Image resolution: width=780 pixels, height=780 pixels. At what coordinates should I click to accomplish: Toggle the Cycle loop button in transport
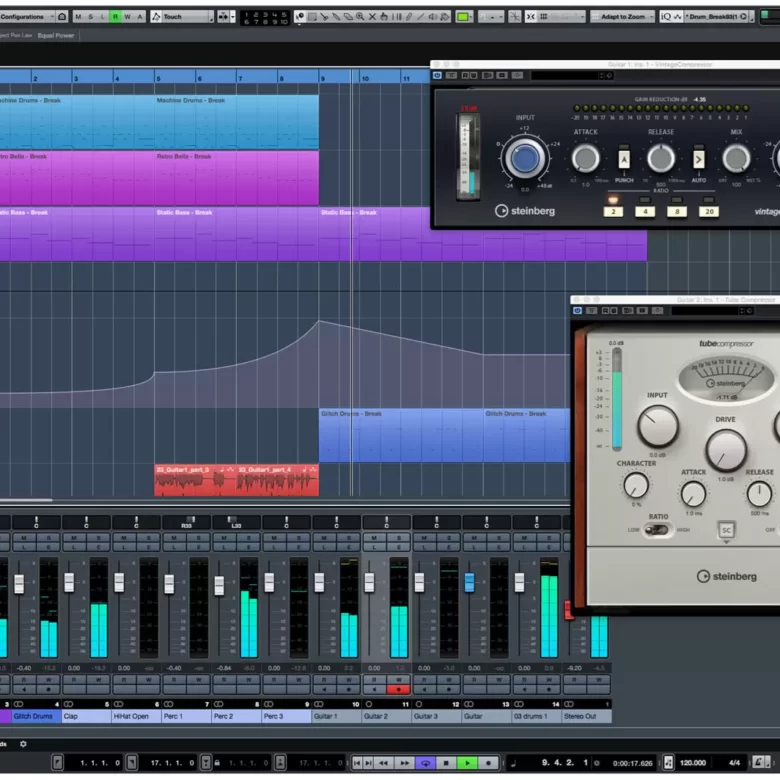[x=425, y=763]
